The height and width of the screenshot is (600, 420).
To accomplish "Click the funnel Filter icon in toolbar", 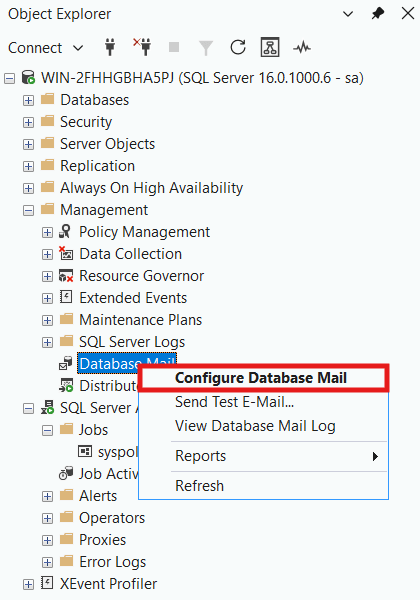I will pyautogui.click(x=205, y=48).
